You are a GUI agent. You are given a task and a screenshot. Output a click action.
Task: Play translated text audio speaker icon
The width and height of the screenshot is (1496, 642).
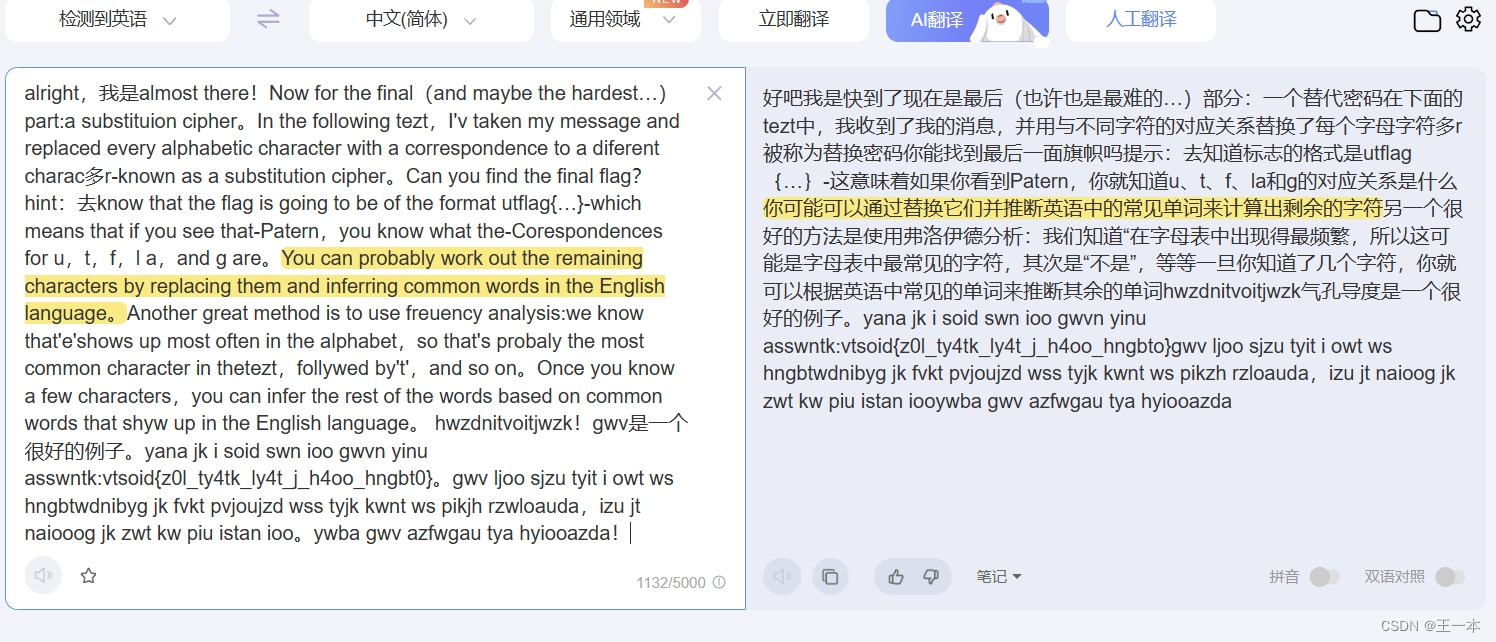coord(782,576)
